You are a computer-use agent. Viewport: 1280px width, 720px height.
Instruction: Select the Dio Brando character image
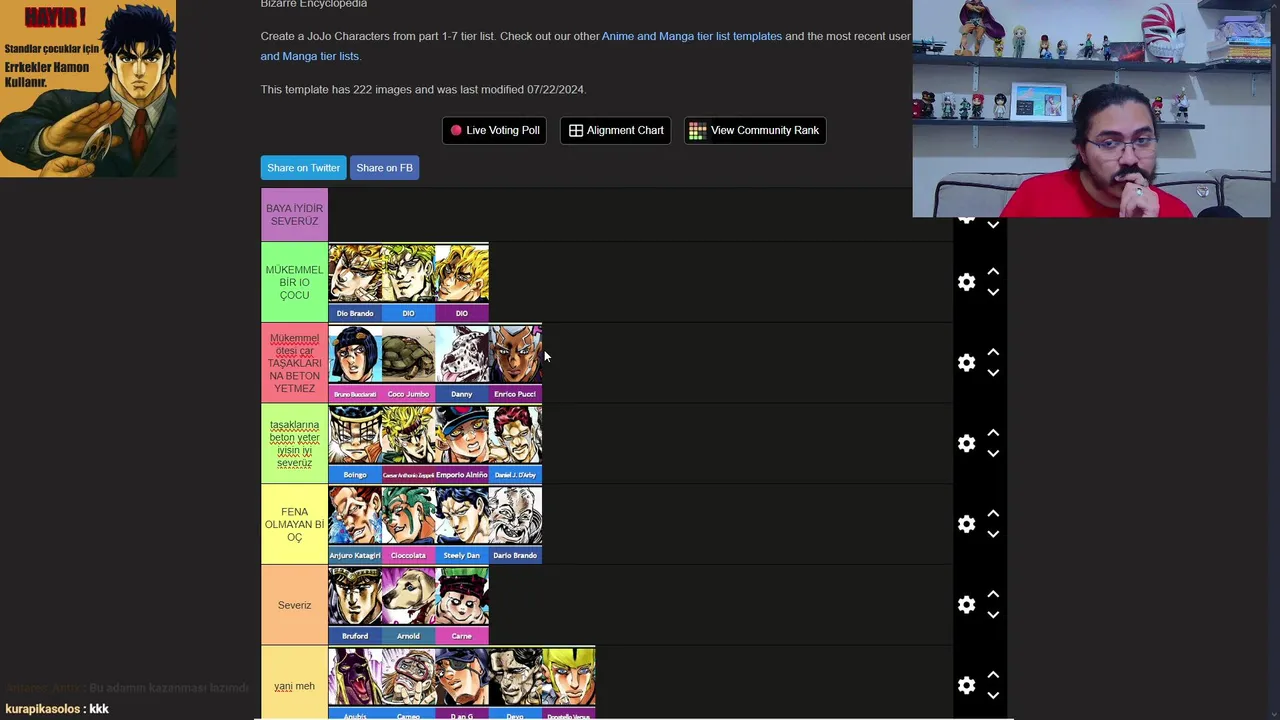point(355,282)
